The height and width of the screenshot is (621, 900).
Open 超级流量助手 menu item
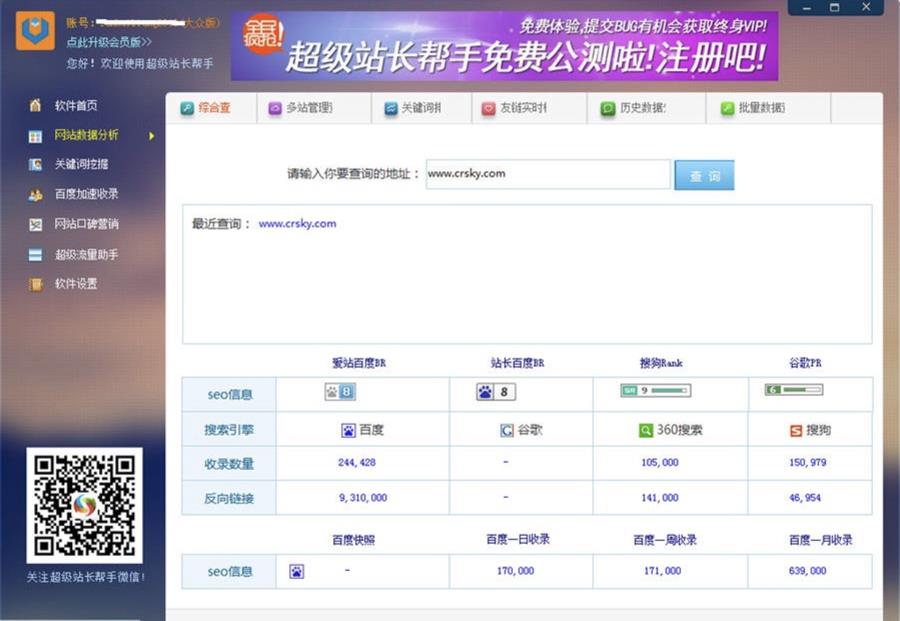point(86,254)
